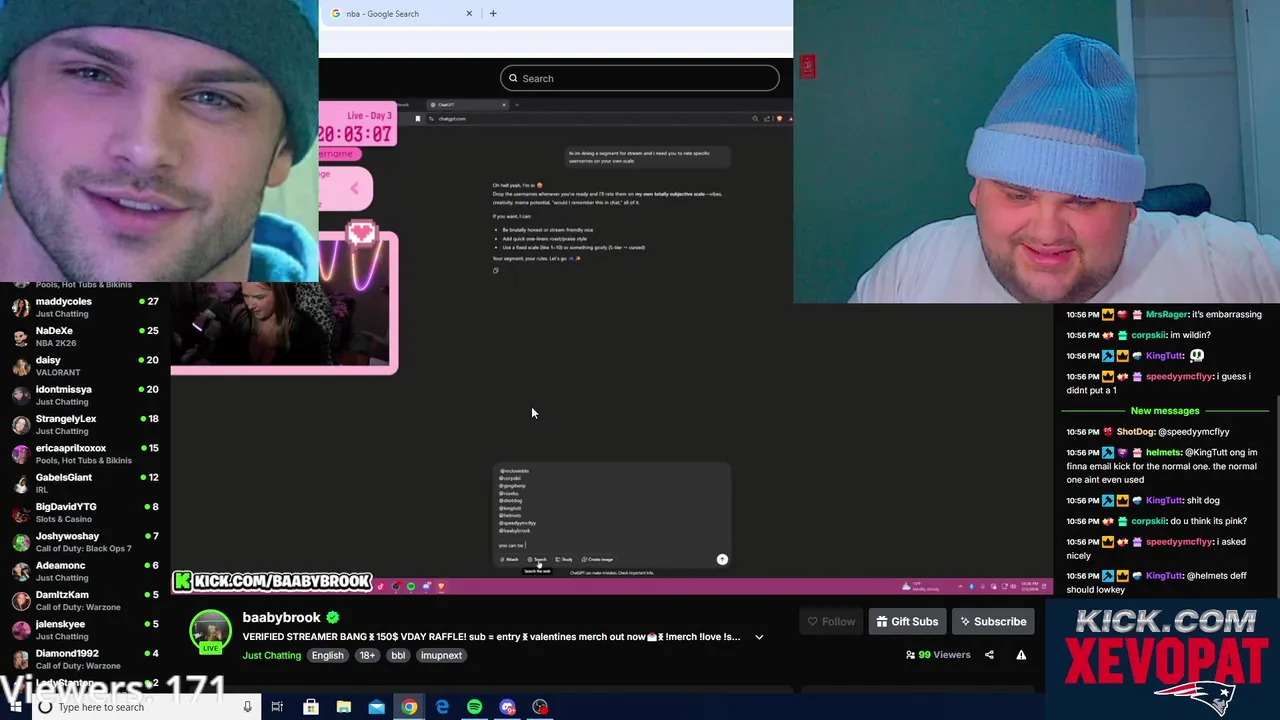Click the 99 Viewers count
Image resolution: width=1280 pixels, height=720 pixels.
(x=938, y=655)
